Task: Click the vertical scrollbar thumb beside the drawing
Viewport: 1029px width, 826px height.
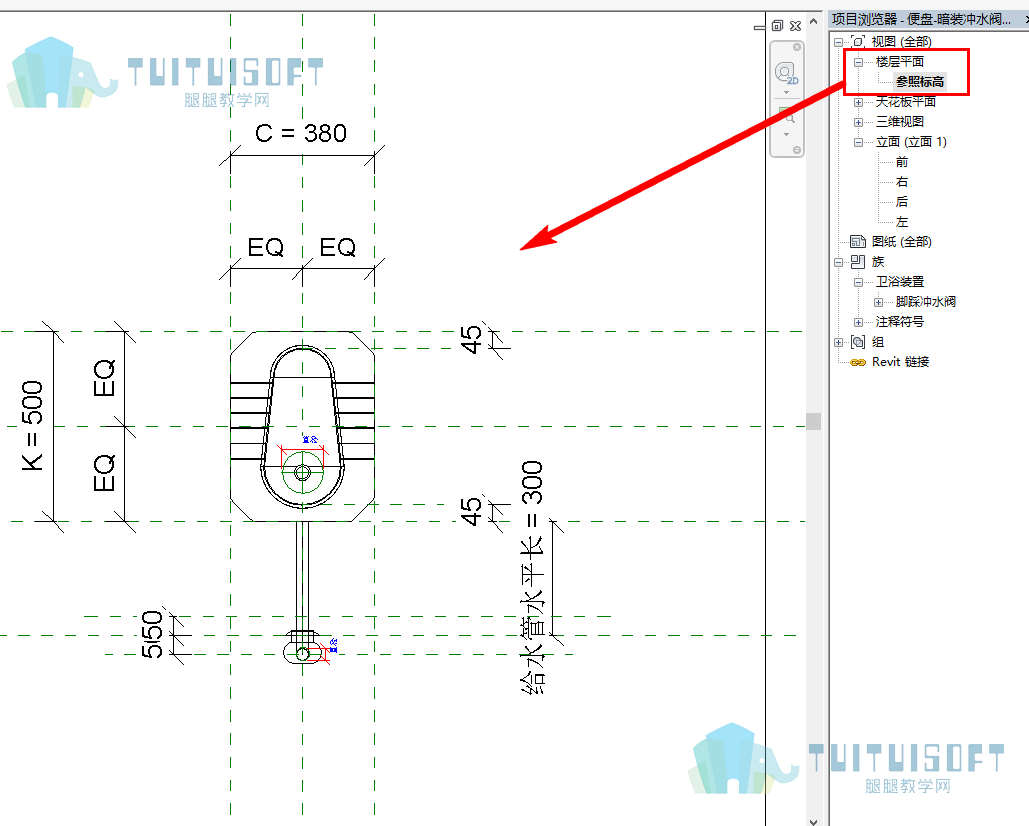Action: pos(814,421)
